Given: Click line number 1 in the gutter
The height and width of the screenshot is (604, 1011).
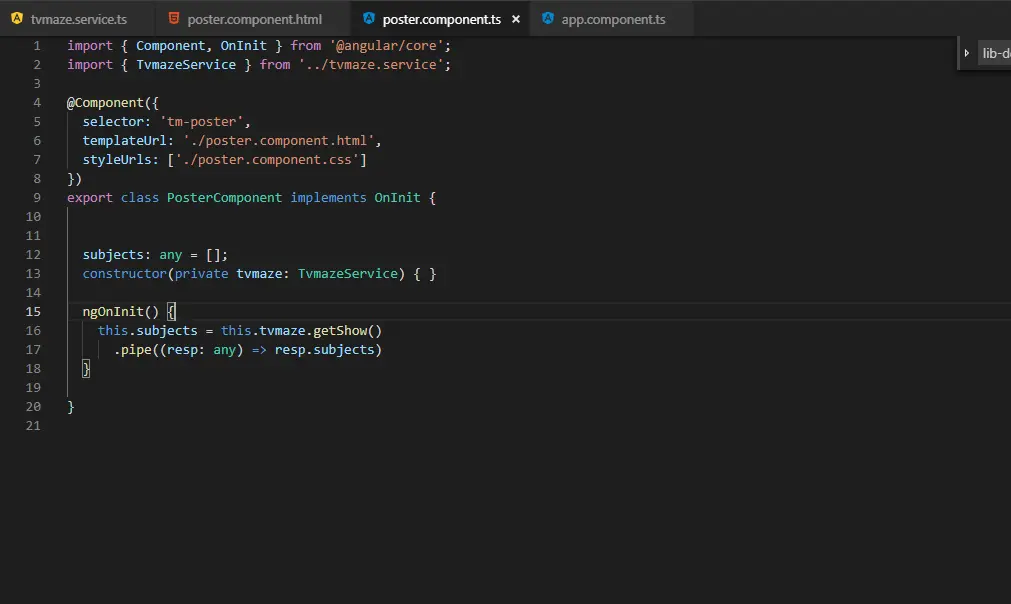Looking at the screenshot, I should 37,46.
